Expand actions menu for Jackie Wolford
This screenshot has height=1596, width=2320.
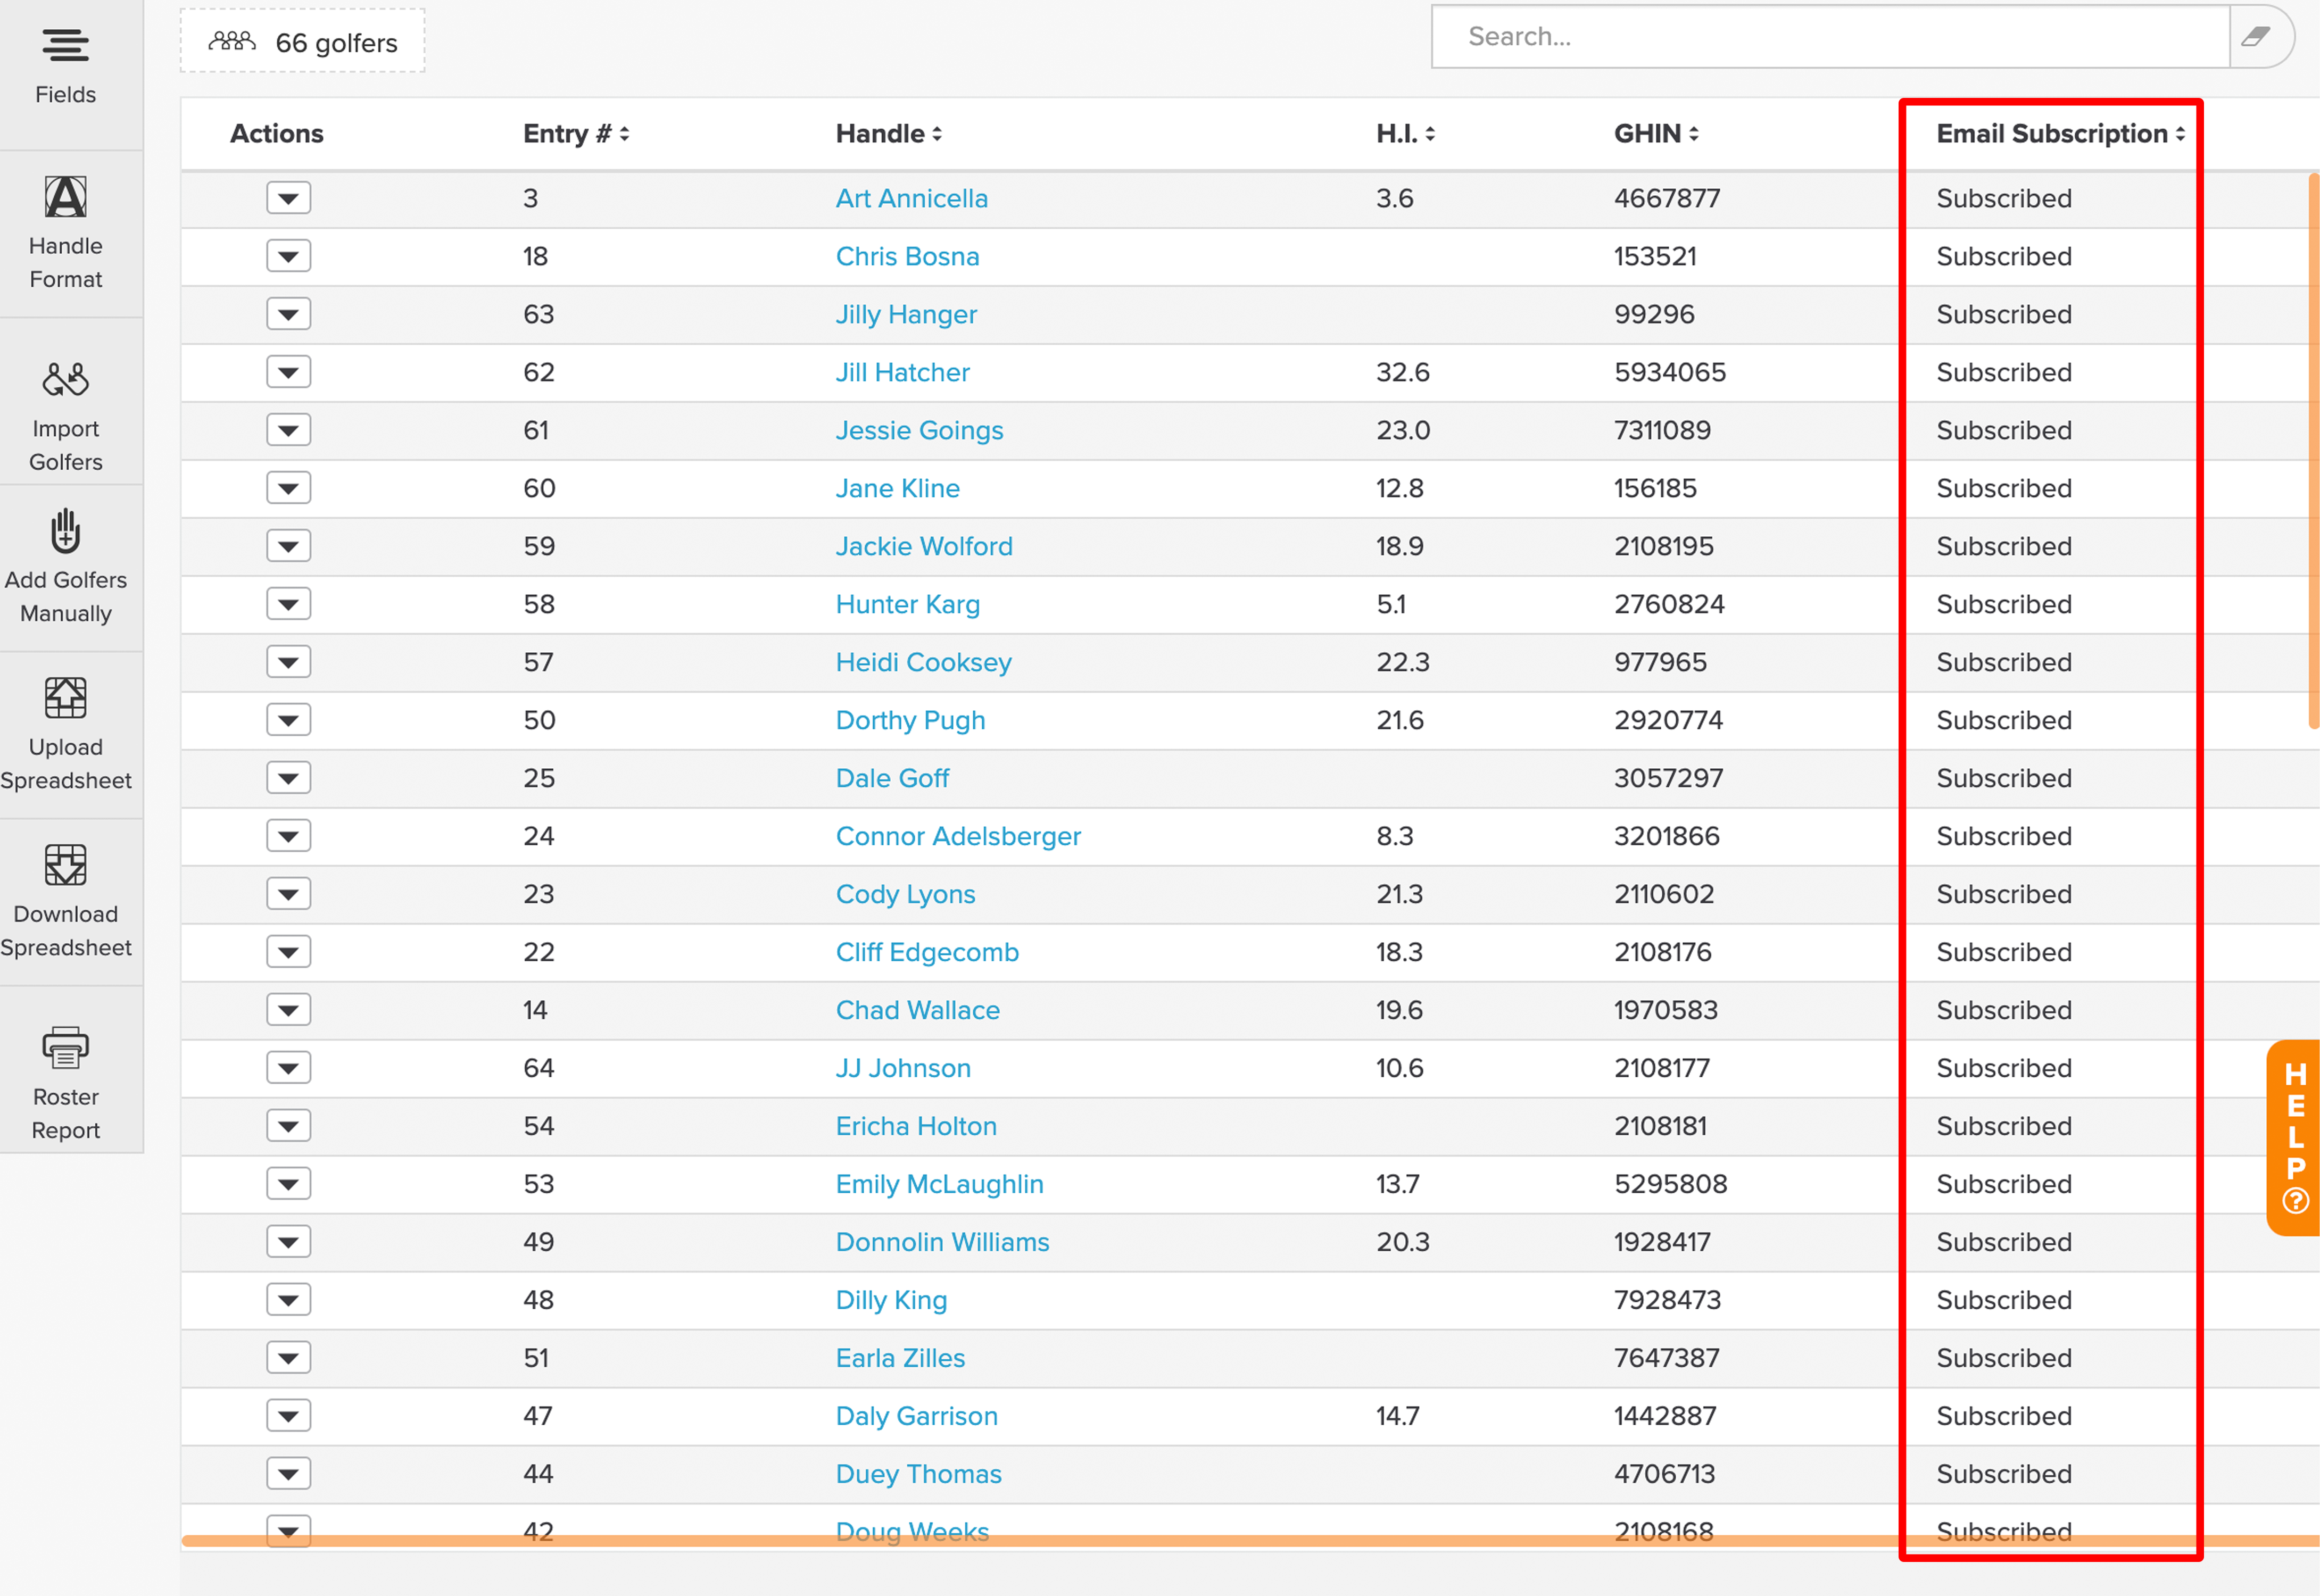pos(288,546)
